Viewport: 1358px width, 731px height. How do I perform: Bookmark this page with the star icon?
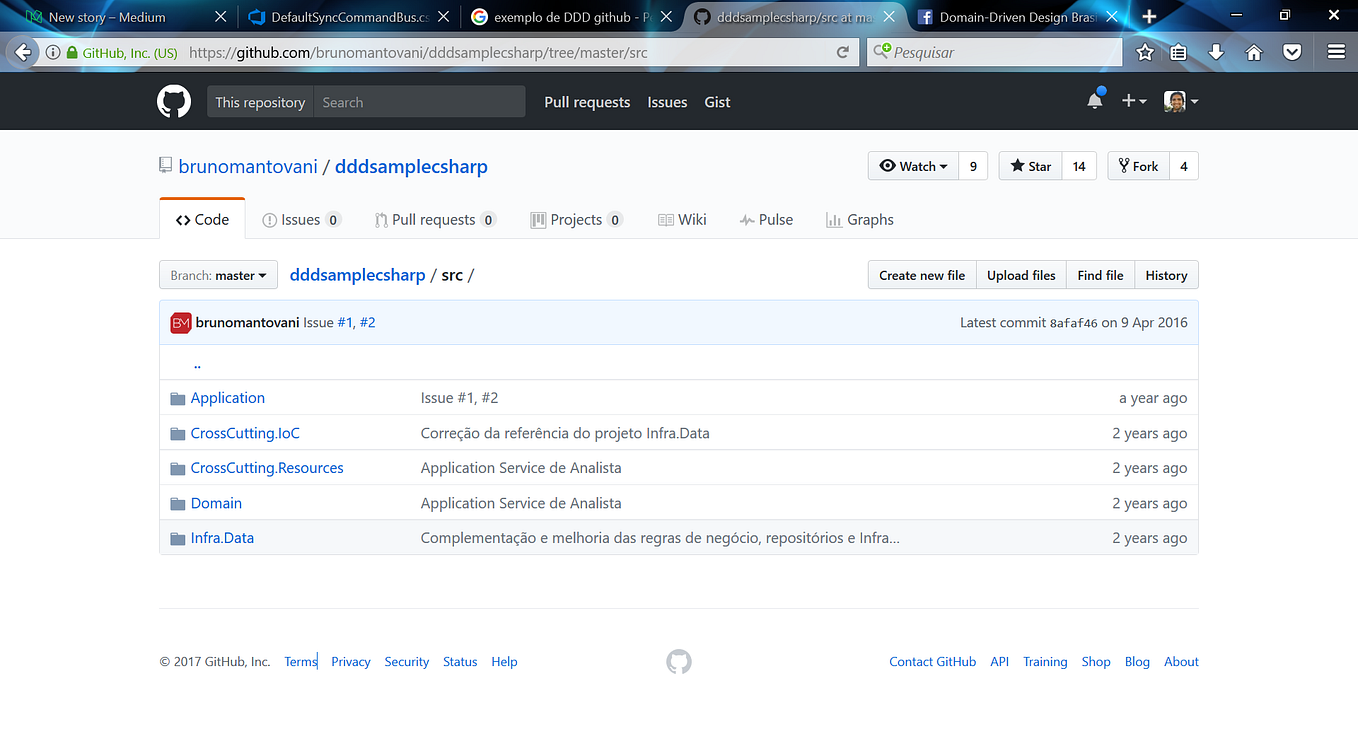(1144, 51)
